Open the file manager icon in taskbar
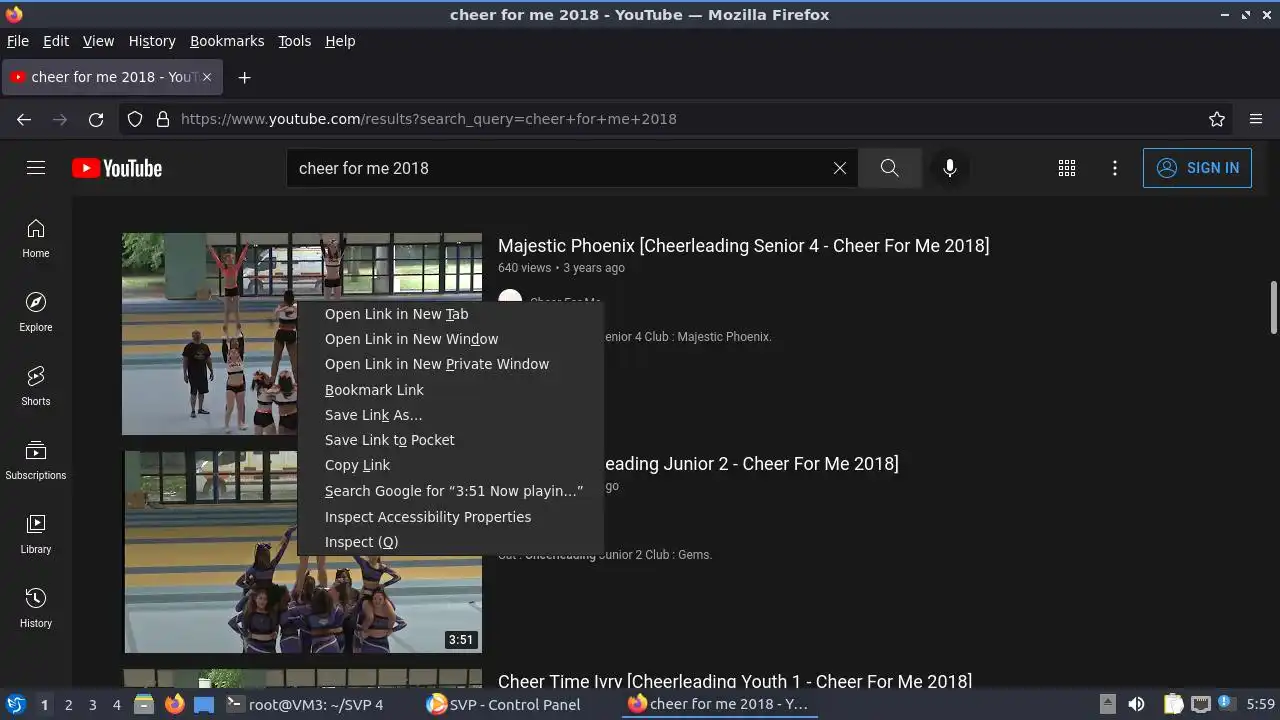1280x720 pixels. [144, 704]
